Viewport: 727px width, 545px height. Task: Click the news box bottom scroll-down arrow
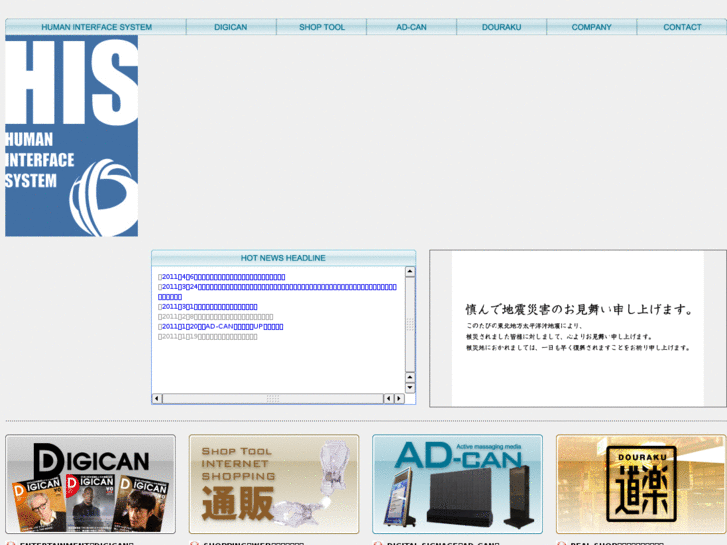(x=410, y=387)
